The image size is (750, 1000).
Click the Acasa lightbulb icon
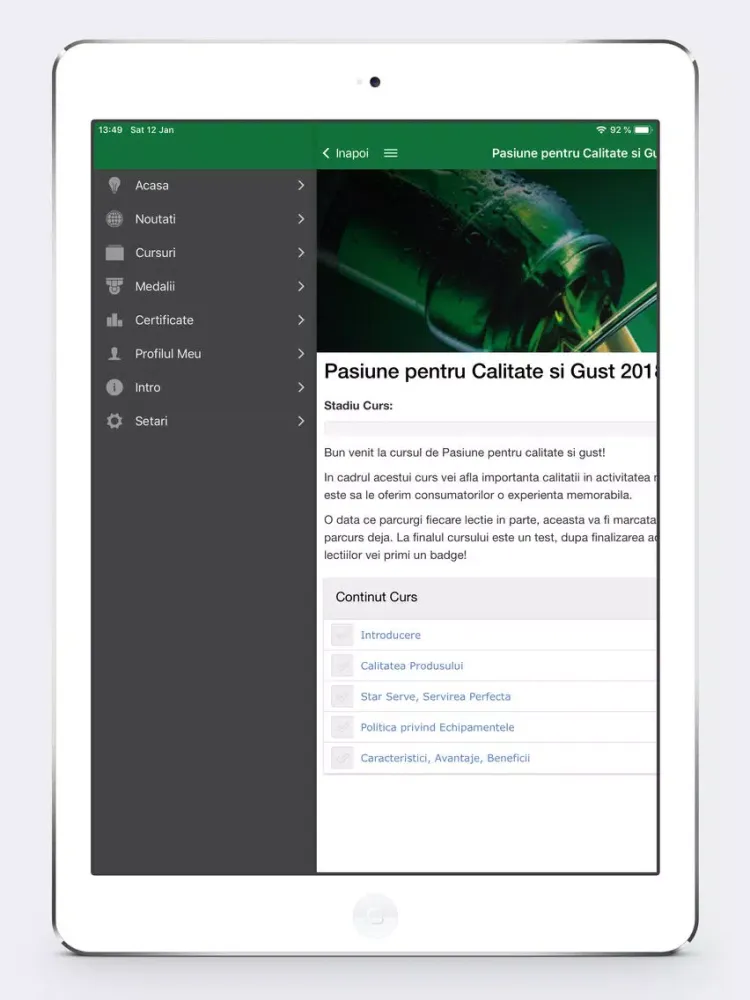pos(114,185)
